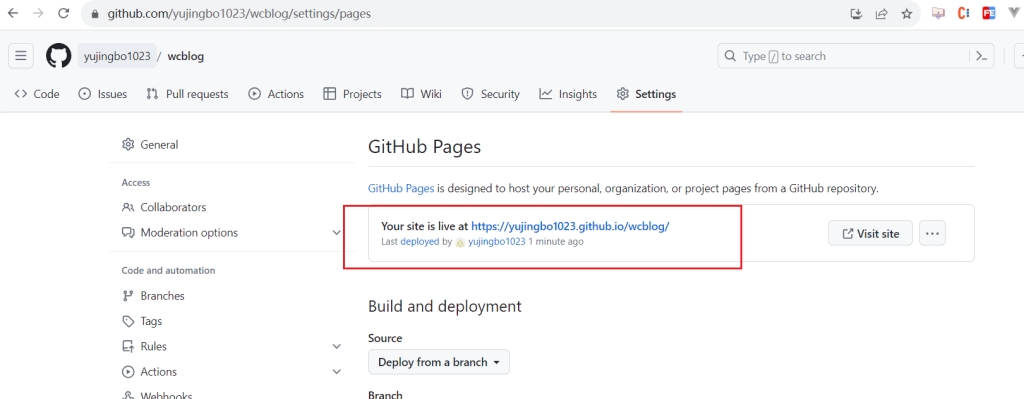Go to the Insights tab
Viewport: 1024px width, 399px height.
568,94
